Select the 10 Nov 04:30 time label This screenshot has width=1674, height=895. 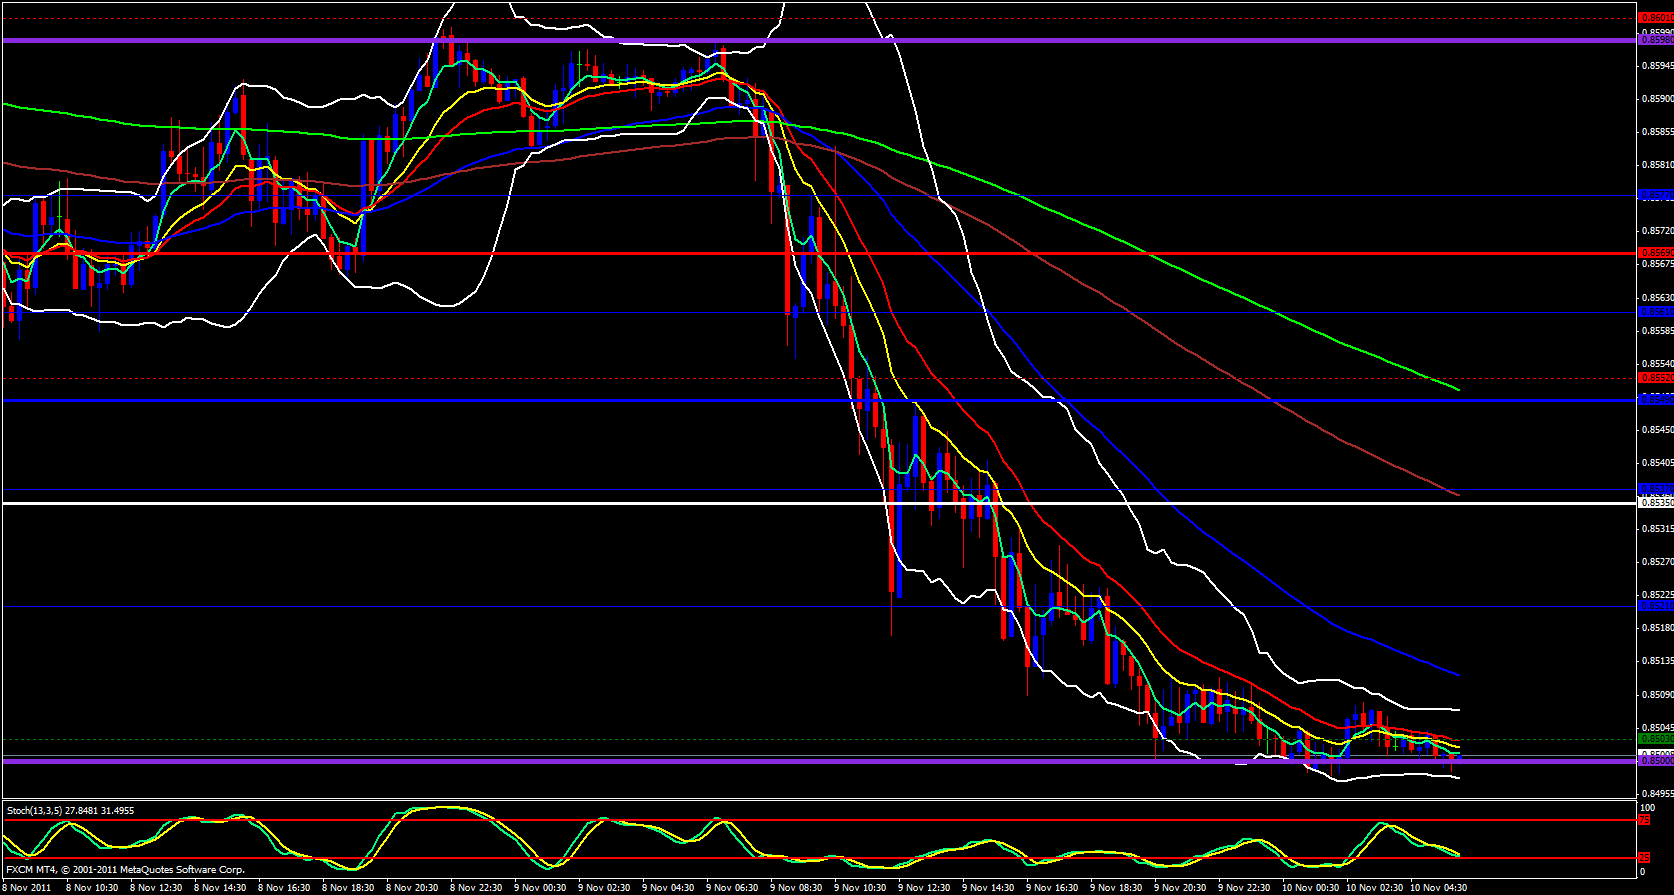pyautogui.click(x=1438, y=887)
